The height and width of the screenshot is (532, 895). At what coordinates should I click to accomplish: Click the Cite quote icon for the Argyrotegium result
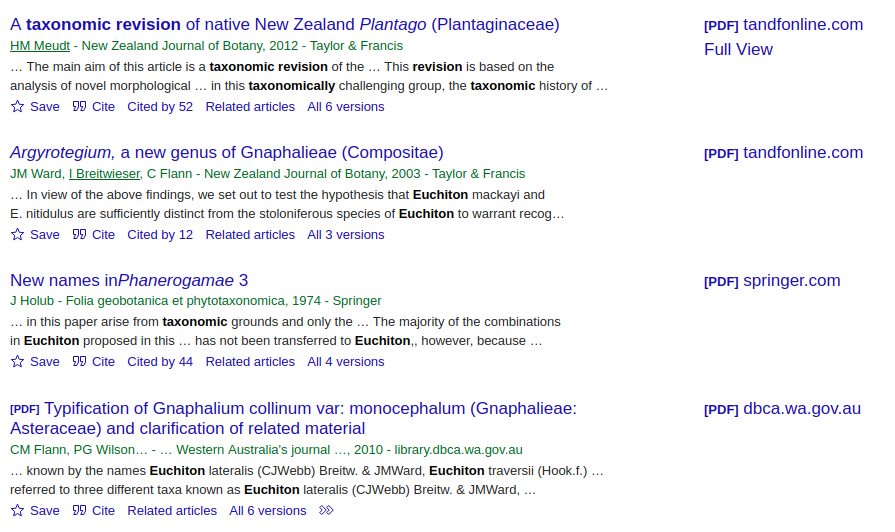tap(79, 234)
